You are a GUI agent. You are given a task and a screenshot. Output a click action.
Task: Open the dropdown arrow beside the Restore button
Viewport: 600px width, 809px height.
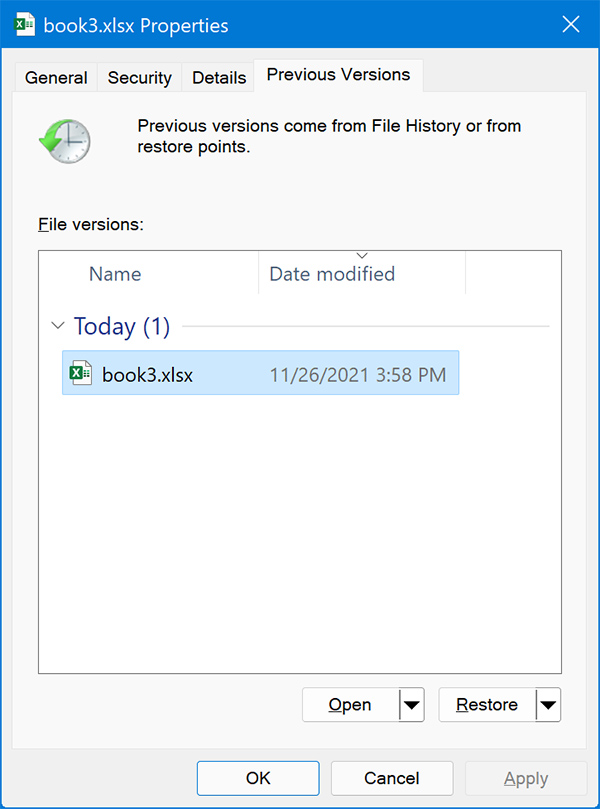point(549,704)
